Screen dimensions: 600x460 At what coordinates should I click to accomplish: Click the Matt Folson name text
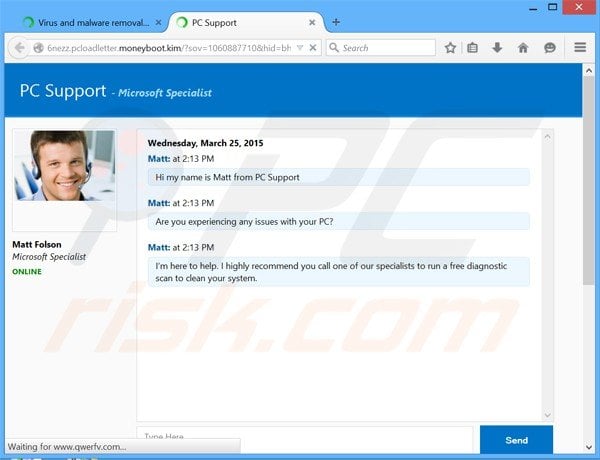coord(37,245)
